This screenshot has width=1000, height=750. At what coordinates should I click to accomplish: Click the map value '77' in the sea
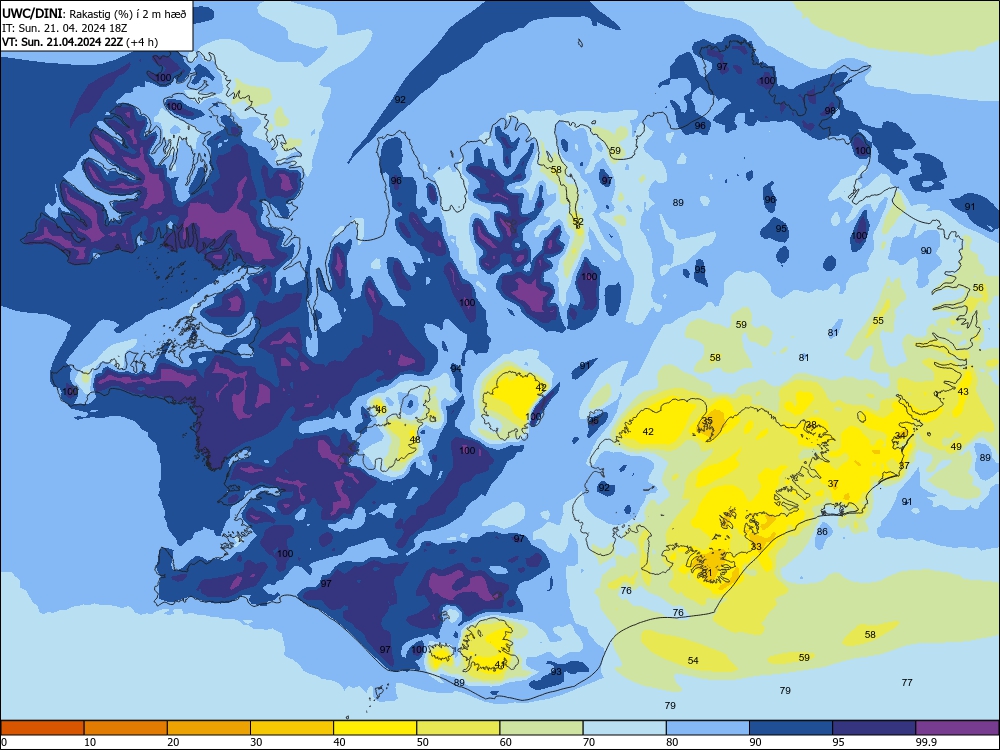pos(907,682)
